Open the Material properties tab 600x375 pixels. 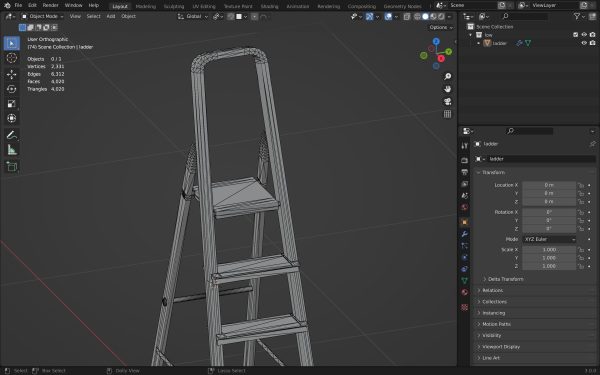click(465, 292)
